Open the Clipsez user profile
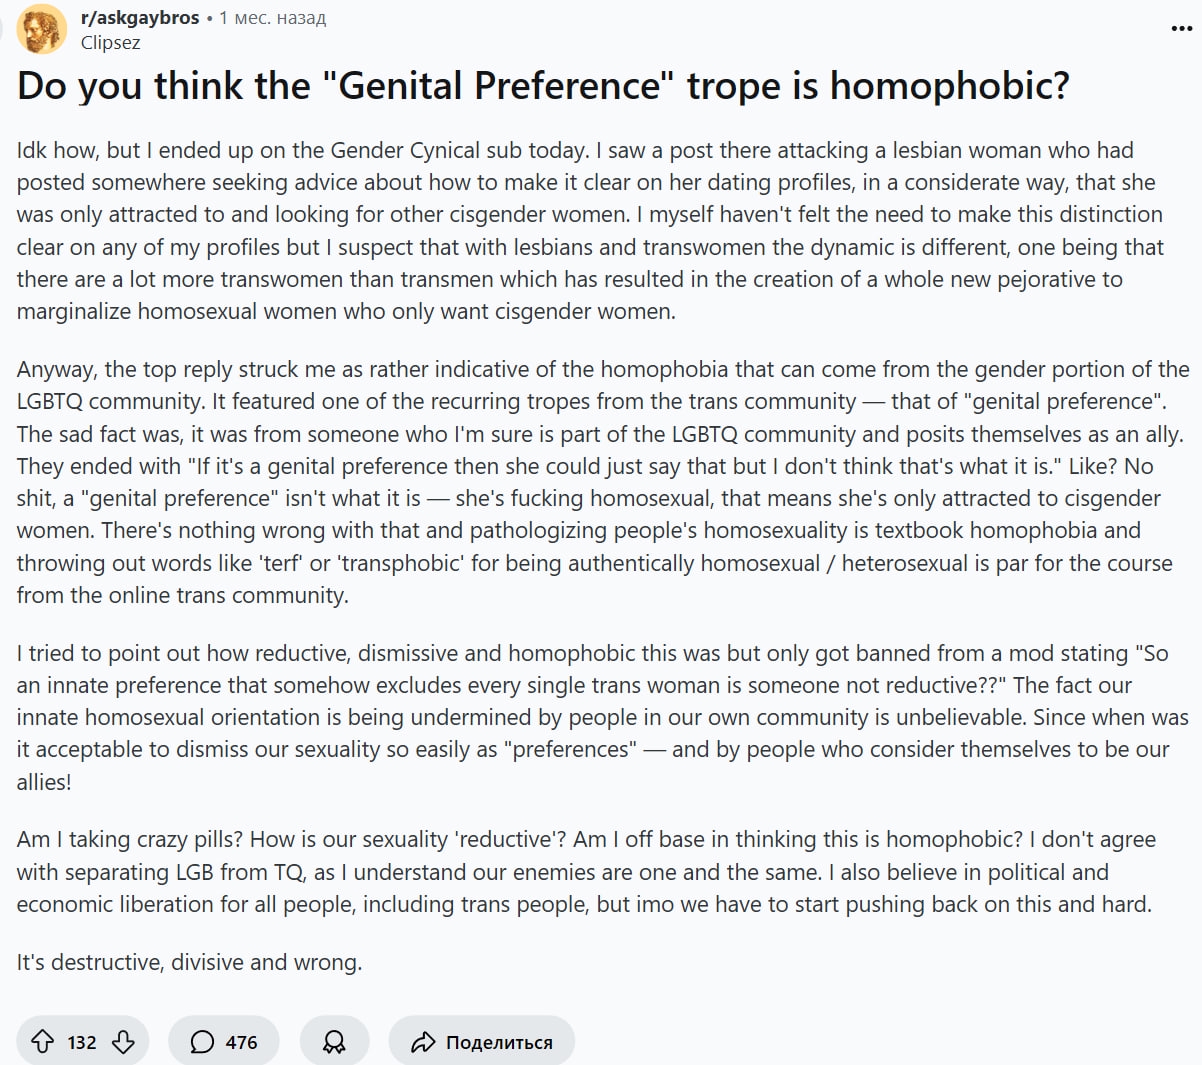1202x1065 pixels. tap(110, 43)
